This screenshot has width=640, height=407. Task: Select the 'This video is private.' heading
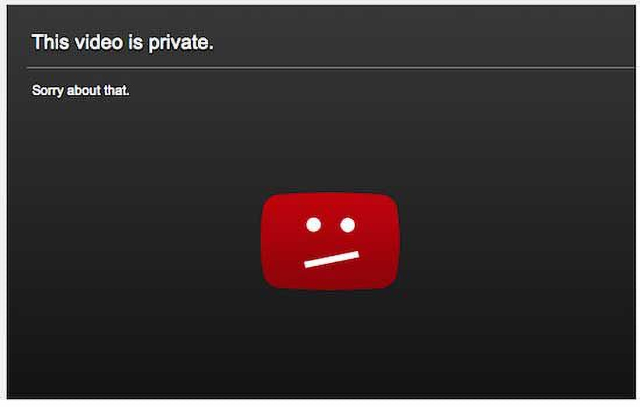tap(122, 42)
